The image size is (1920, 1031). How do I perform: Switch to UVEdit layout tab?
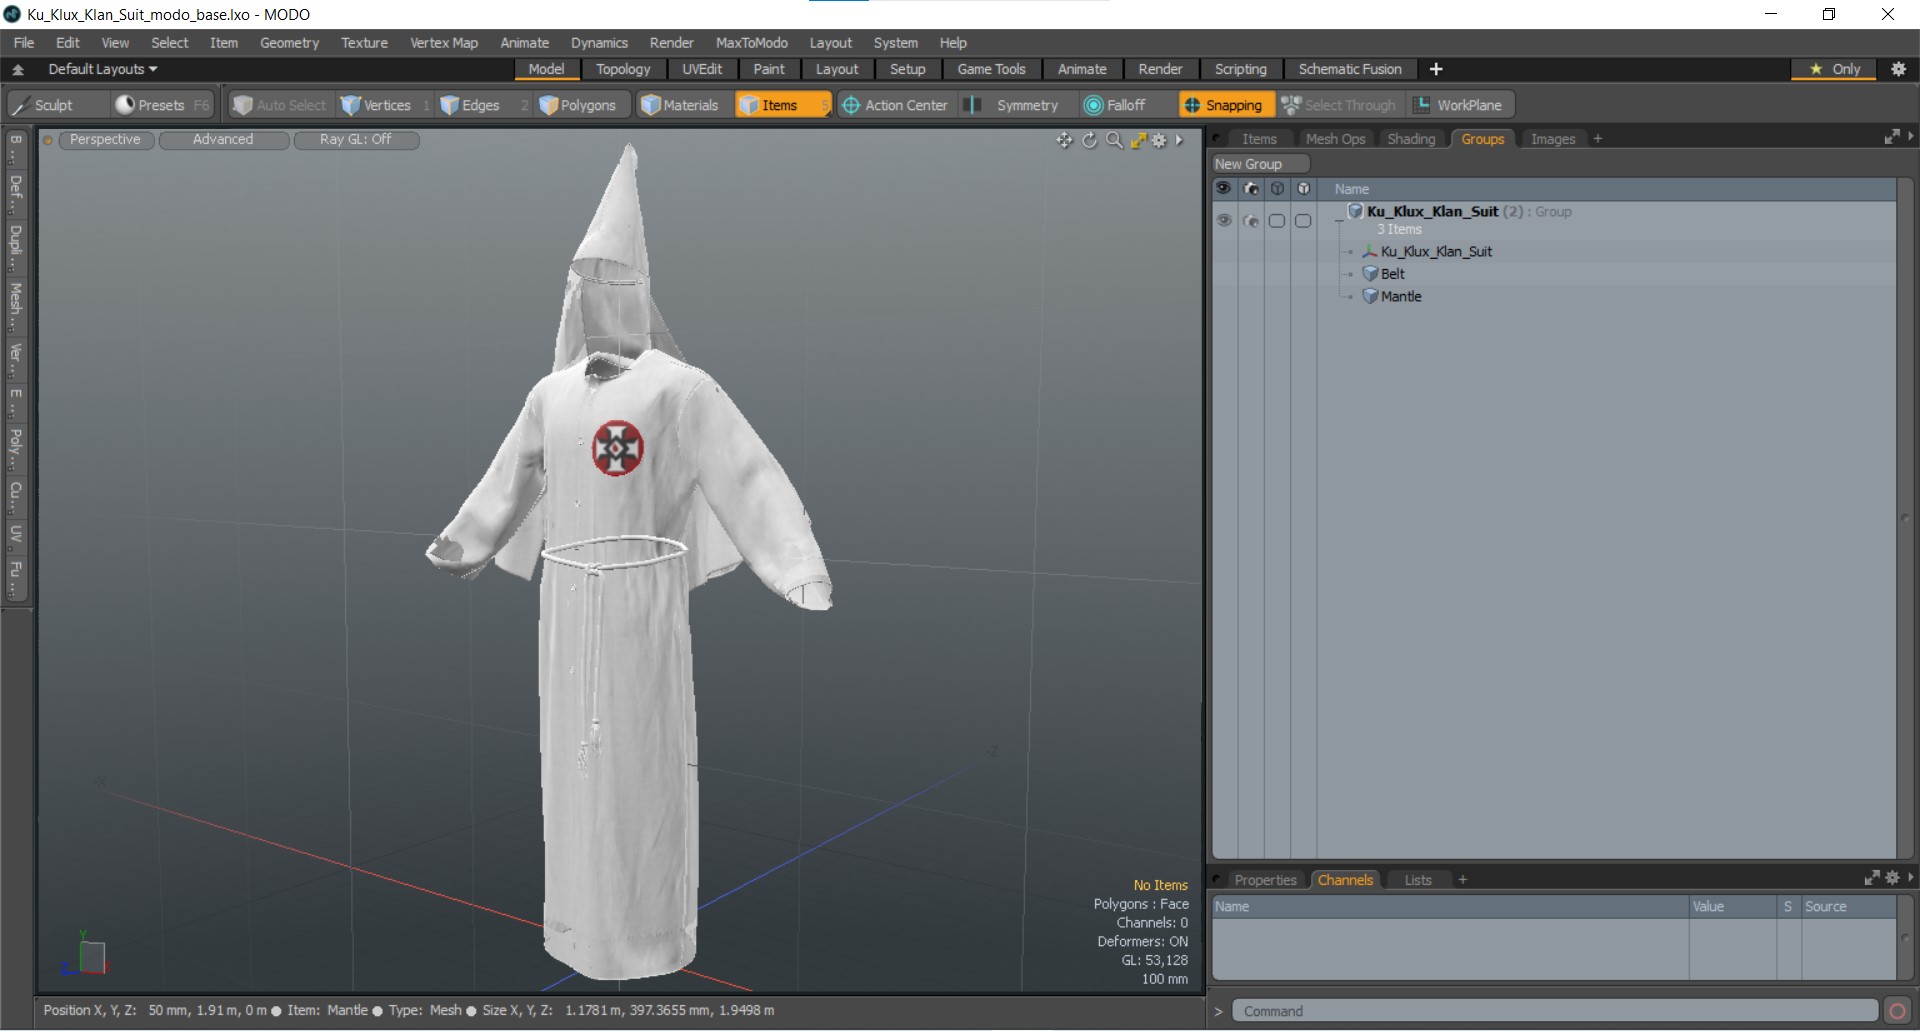pos(702,69)
